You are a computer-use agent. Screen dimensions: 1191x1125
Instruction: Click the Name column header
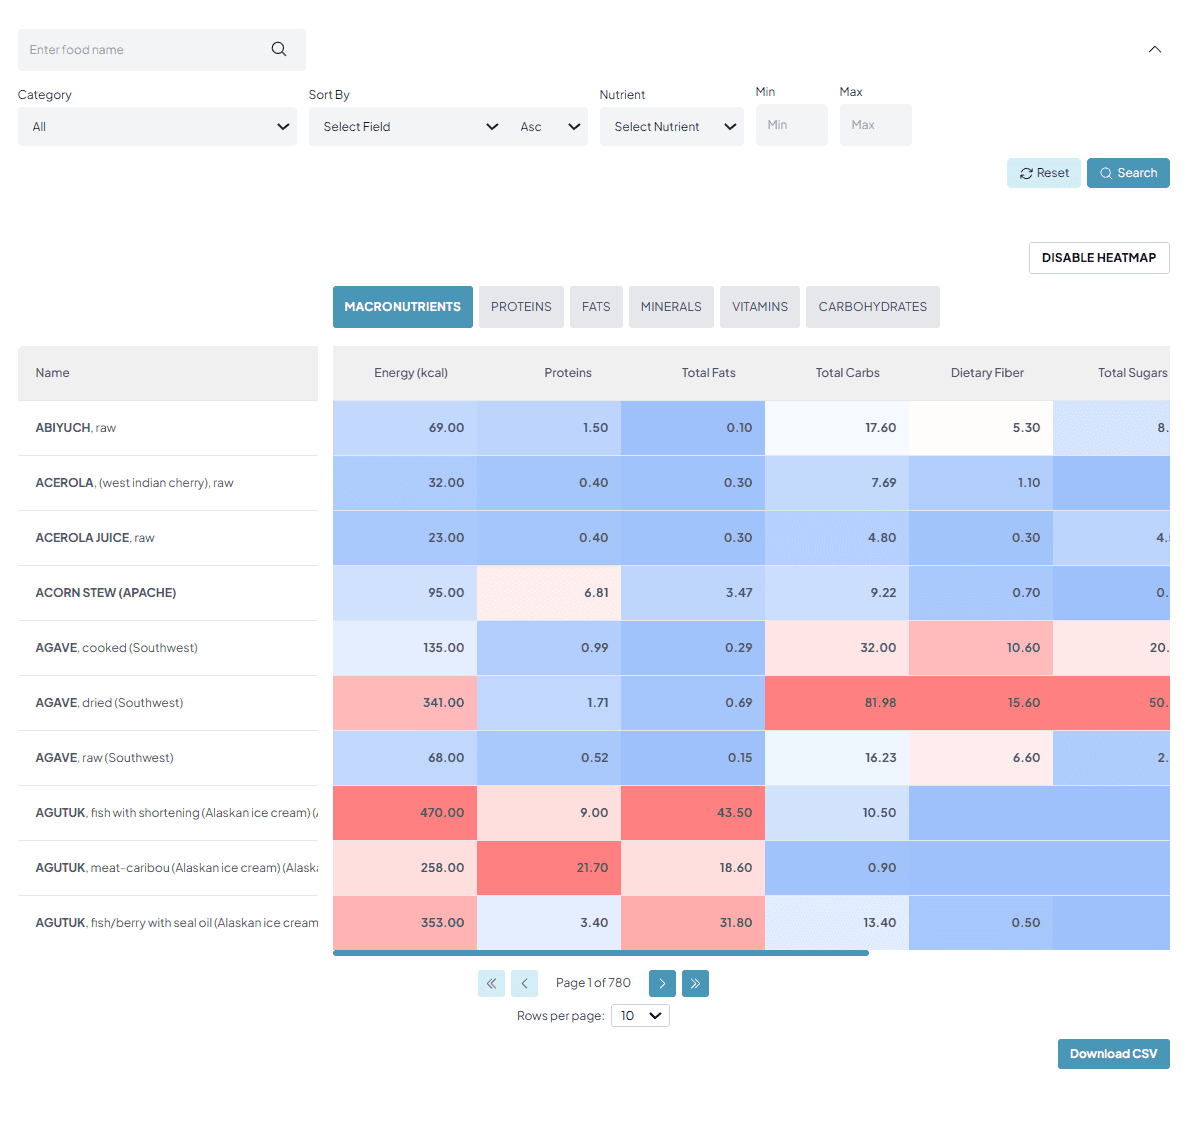click(x=168, y=374)
